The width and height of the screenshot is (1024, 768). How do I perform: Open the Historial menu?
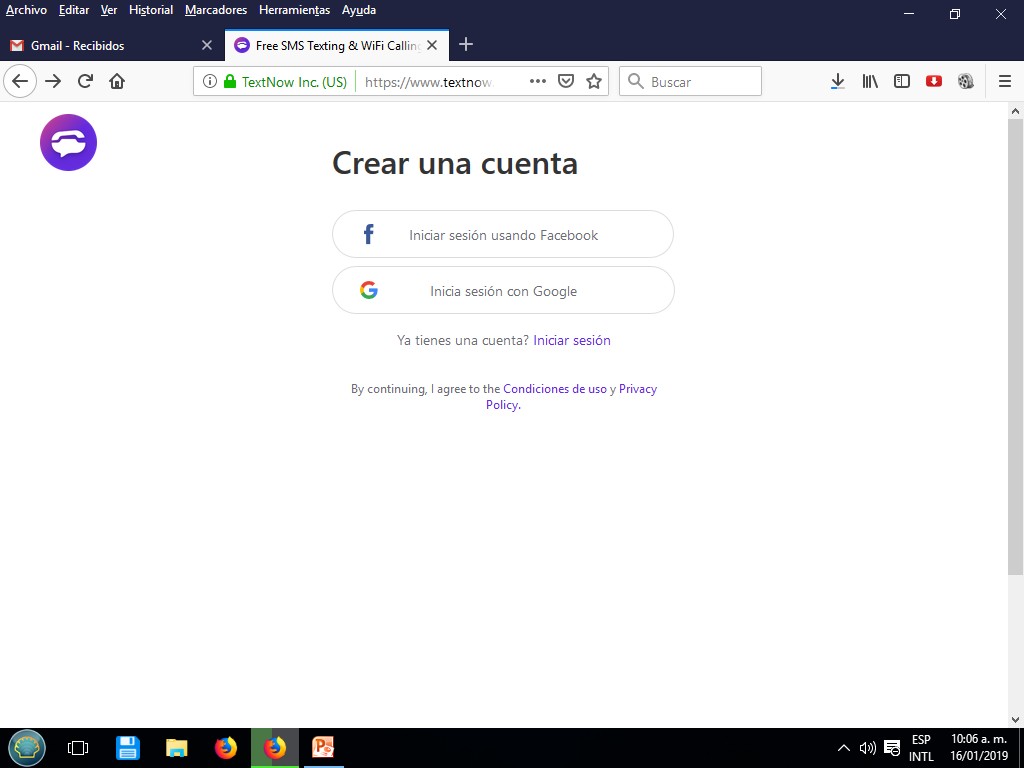coord(151,10)
